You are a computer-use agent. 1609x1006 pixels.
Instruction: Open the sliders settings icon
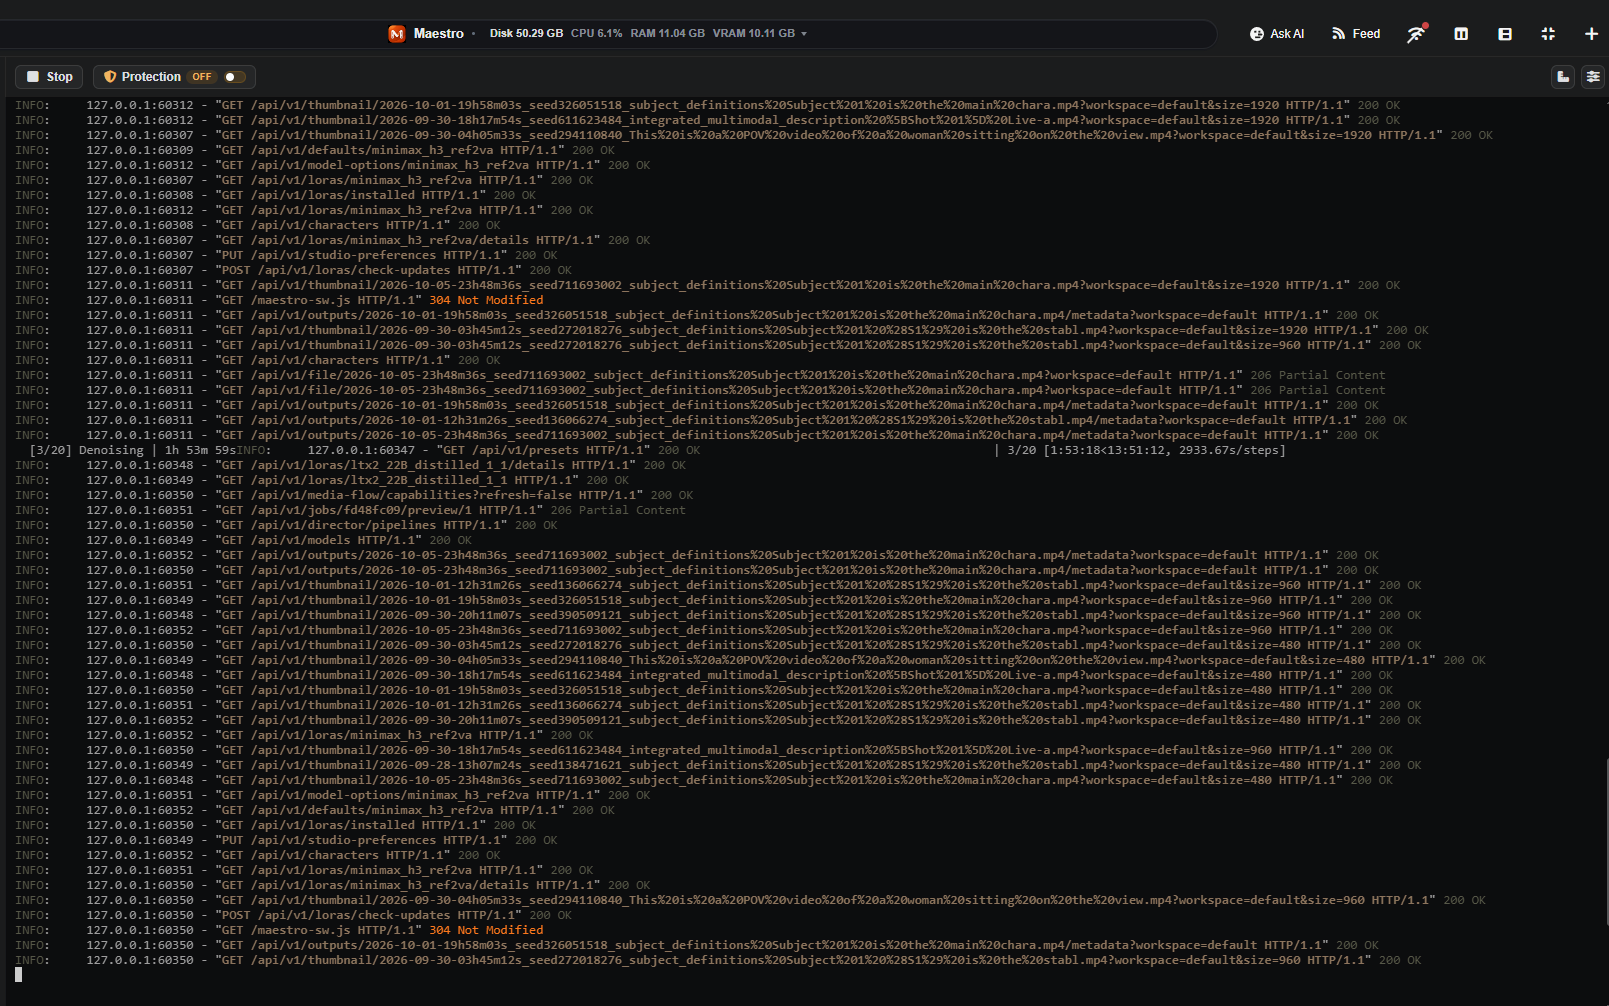coord(1593,77)
